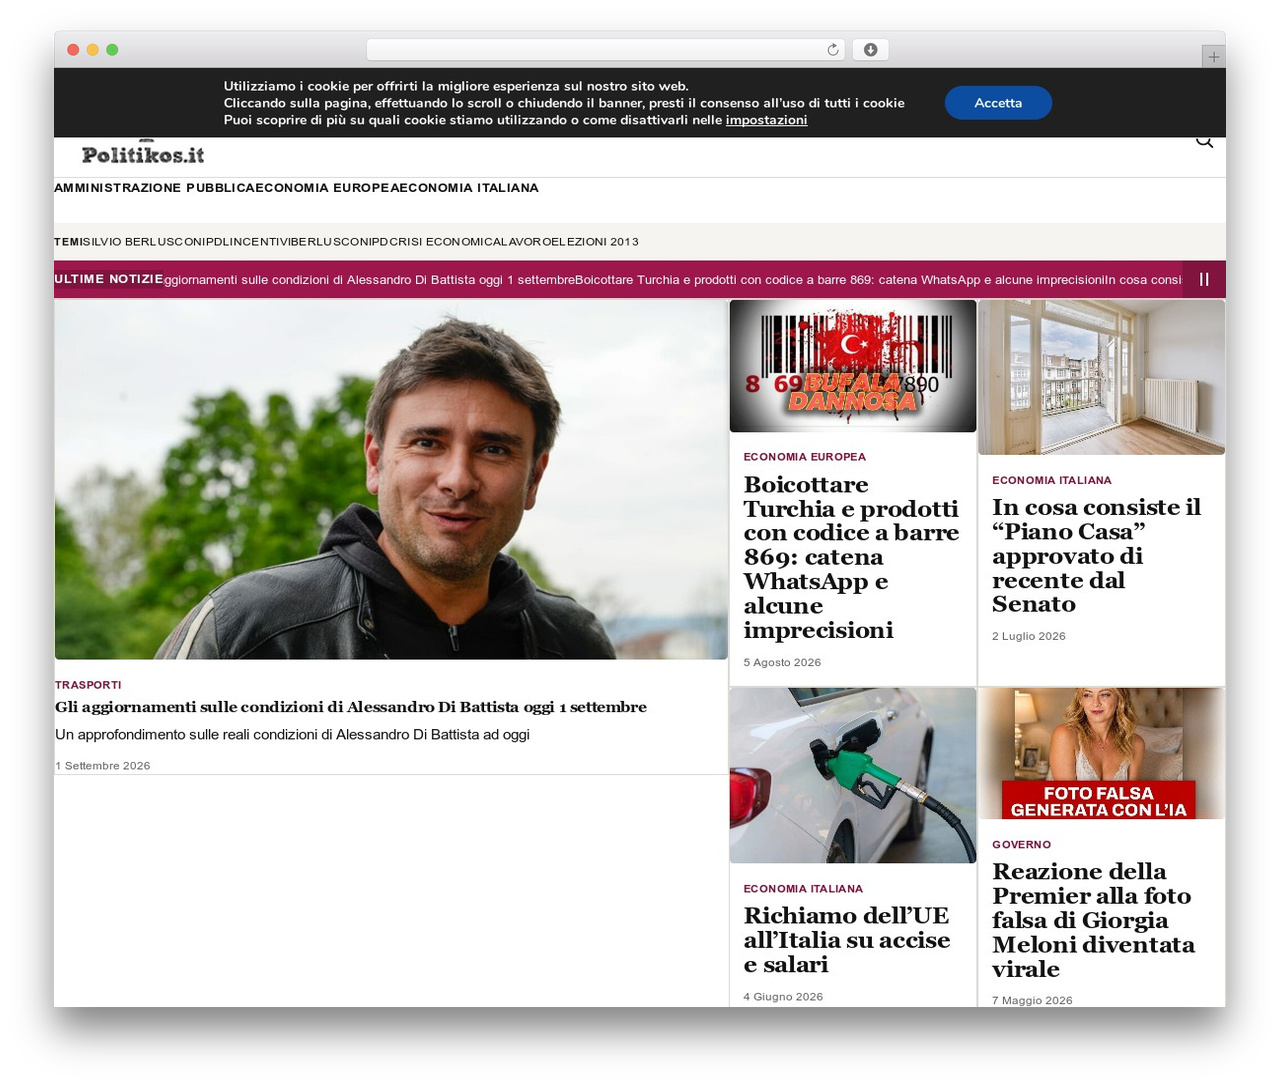Screen dimensions: 1280x1084
Task: Select the PD topic tag
Action: pyautogui.click(x=380, y=242)
